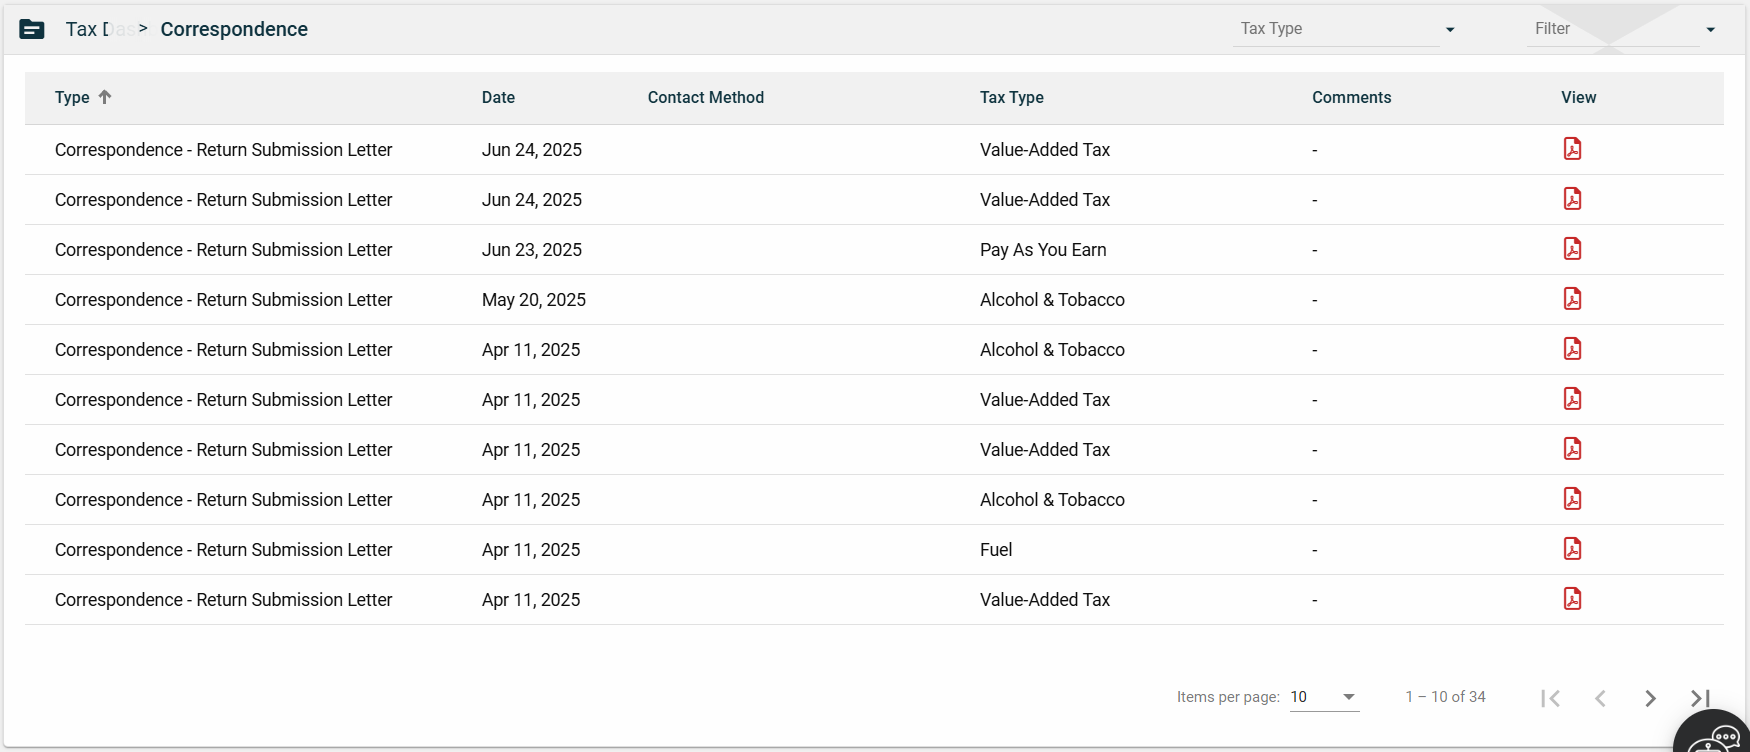Open PDF in the last table row
The height and width of the screenshot is (752, 1750).
tap(1572, 599)
